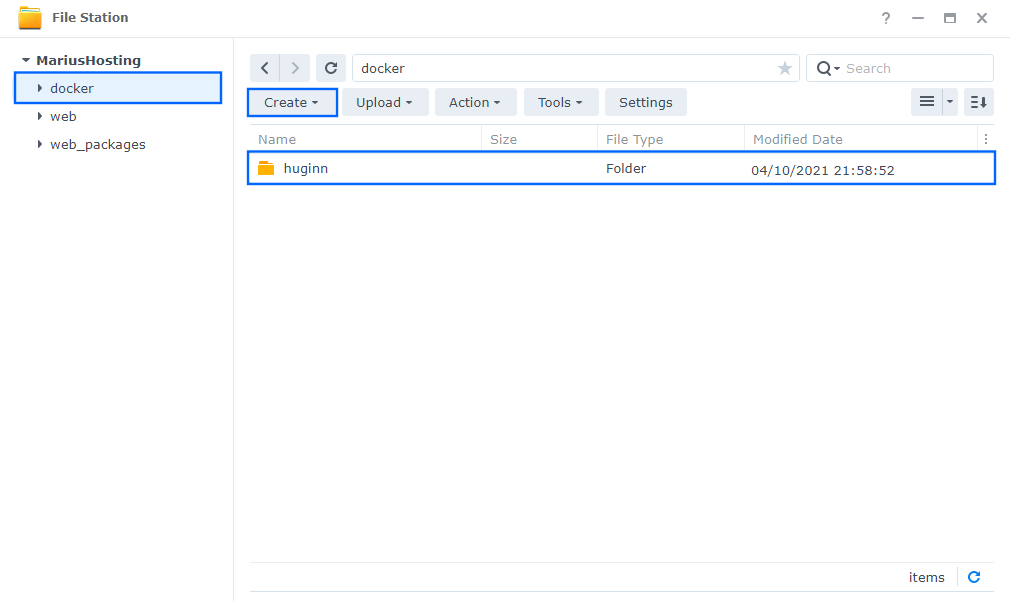Open search options magnifier icon
1010x601 pixels.
coord(827,68)
